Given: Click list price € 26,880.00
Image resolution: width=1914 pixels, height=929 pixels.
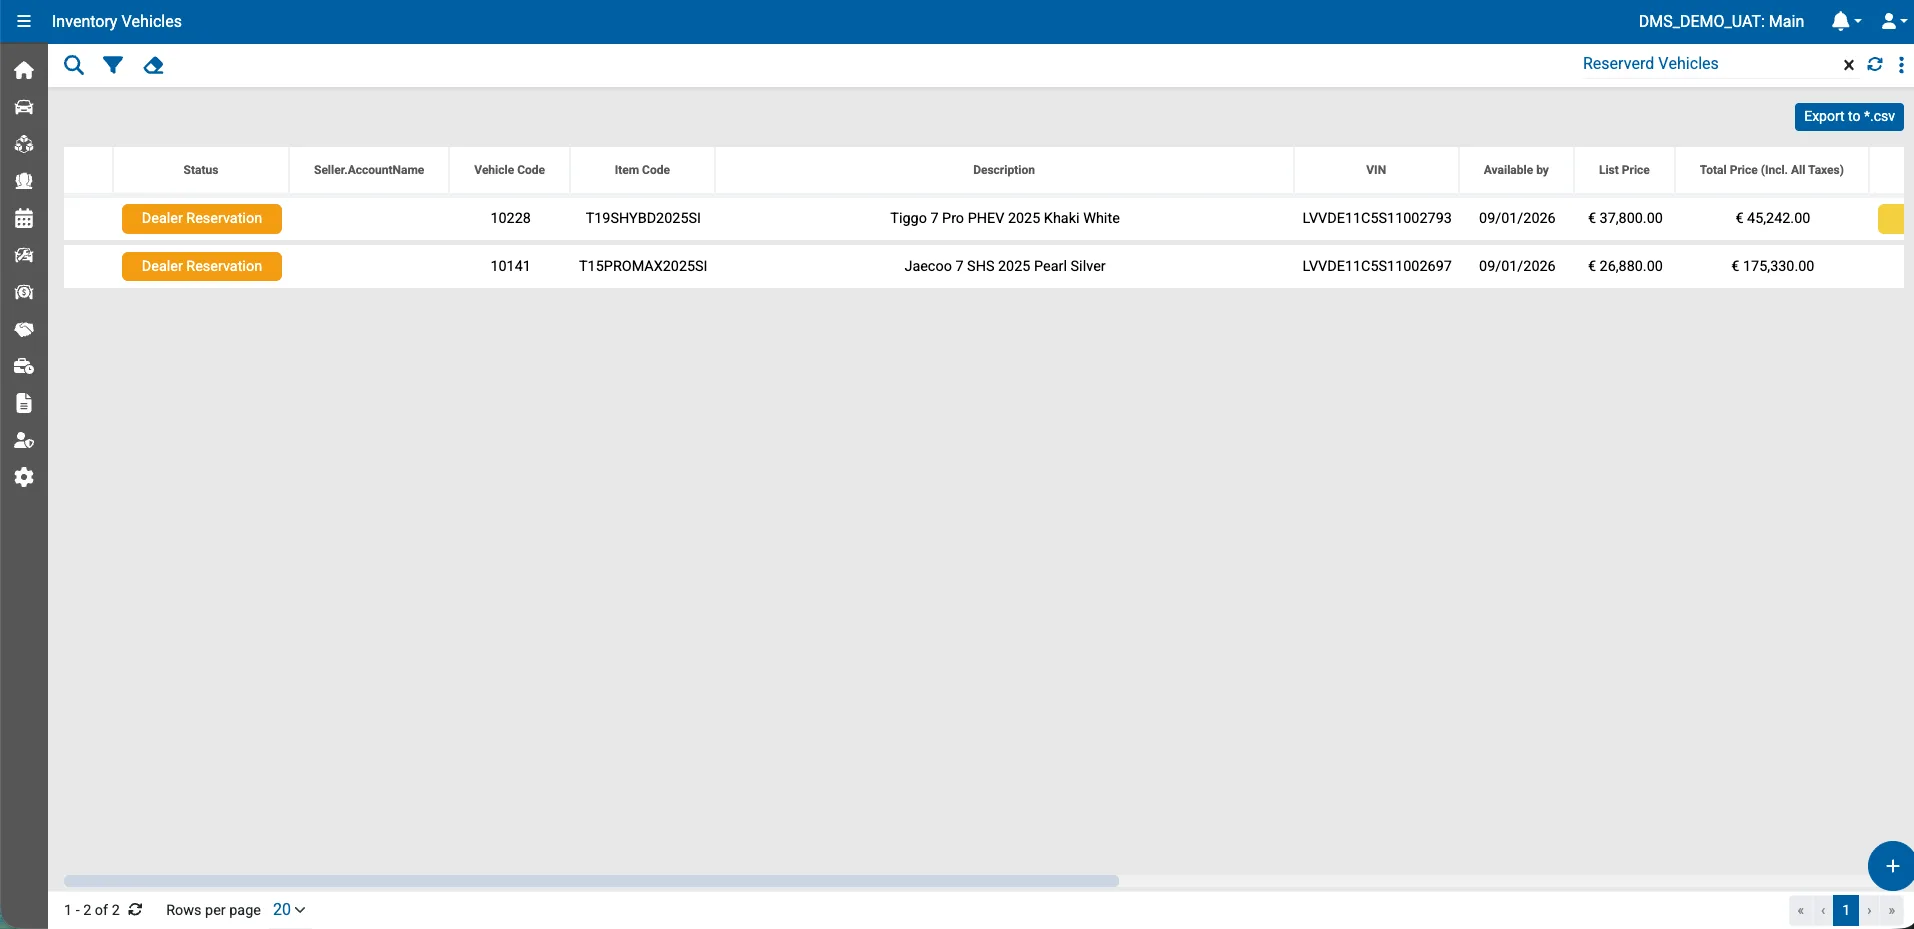Looking at the screenshot, I should coord(1625,266).
